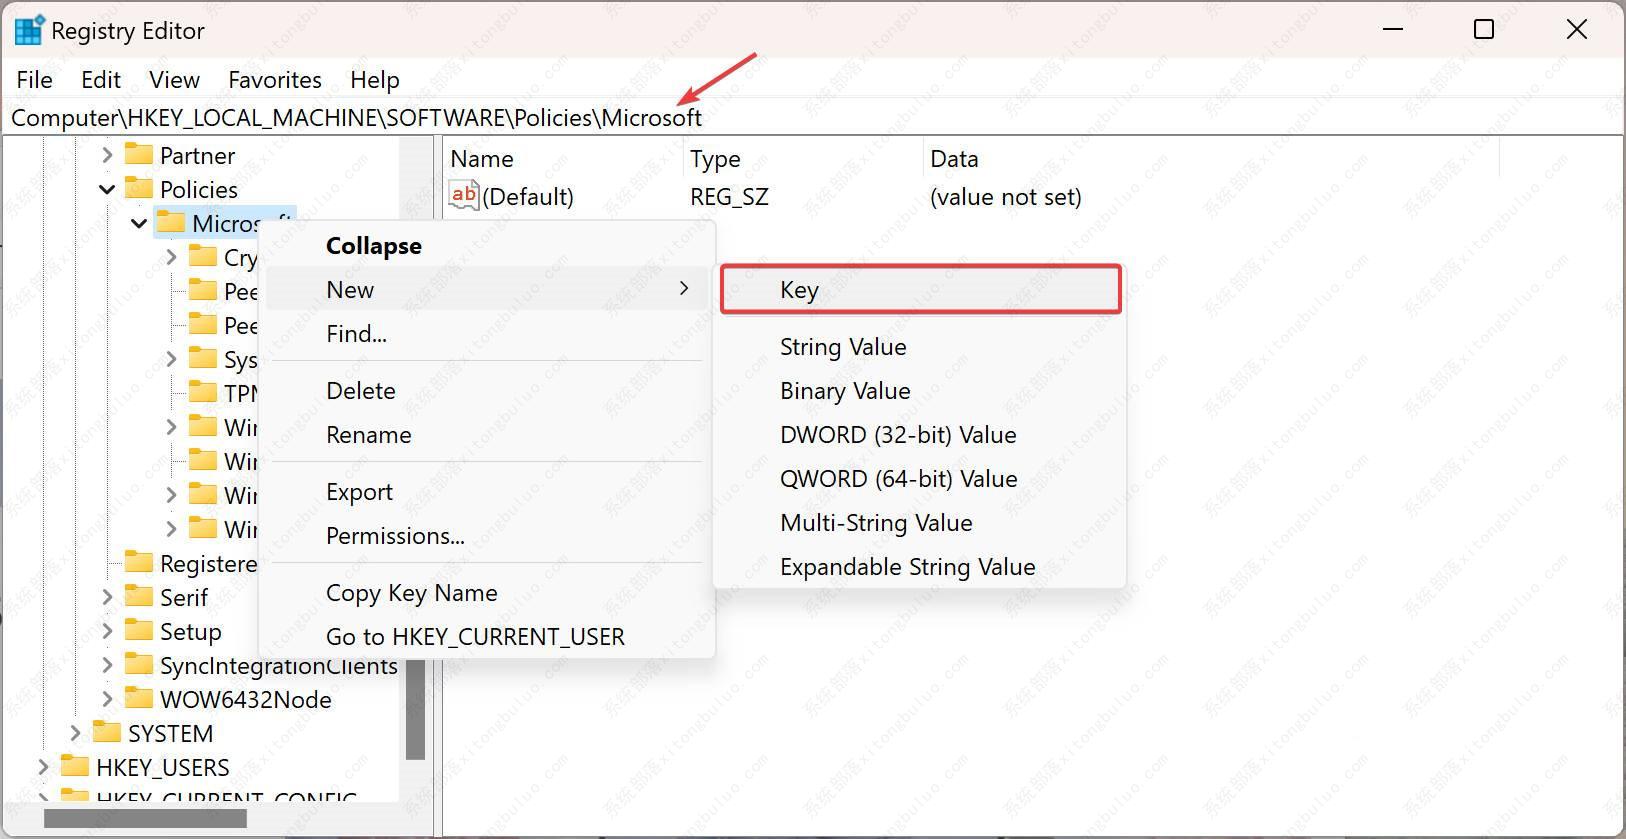
Task: Open the File menu
Action: point(35,79)
